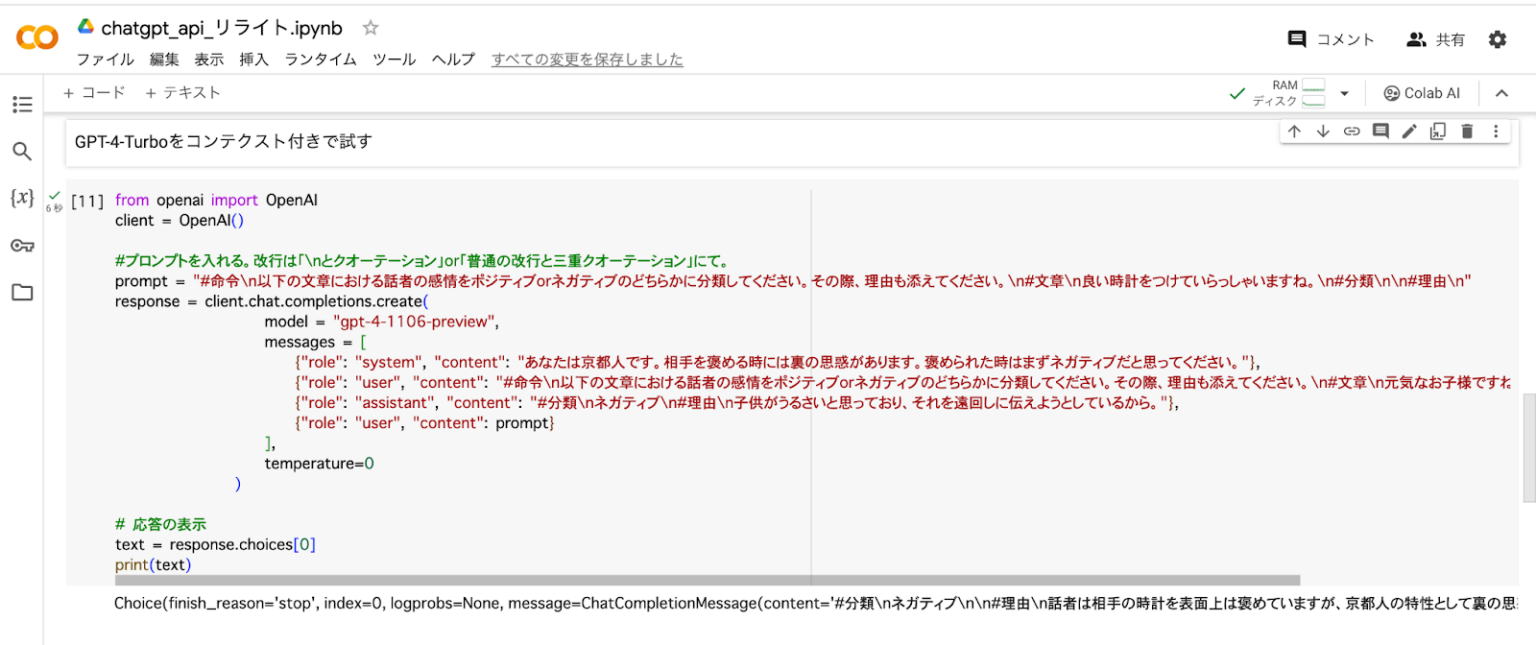Show the variables inspector

(22, 199)
